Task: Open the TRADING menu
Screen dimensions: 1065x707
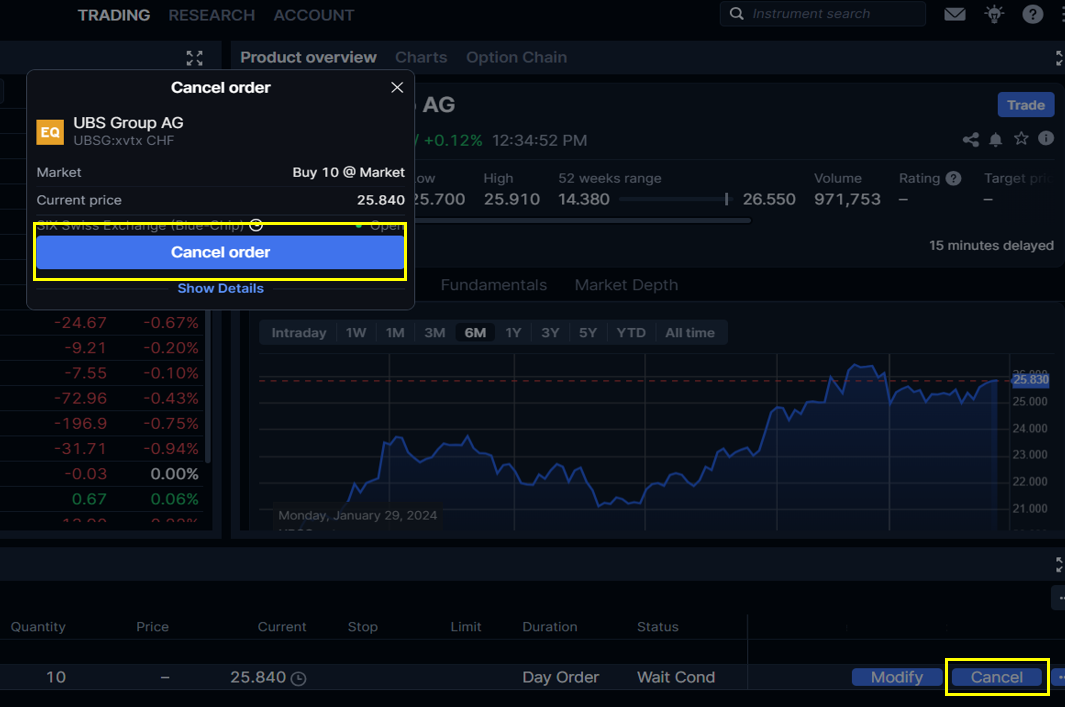Action: 114,15
